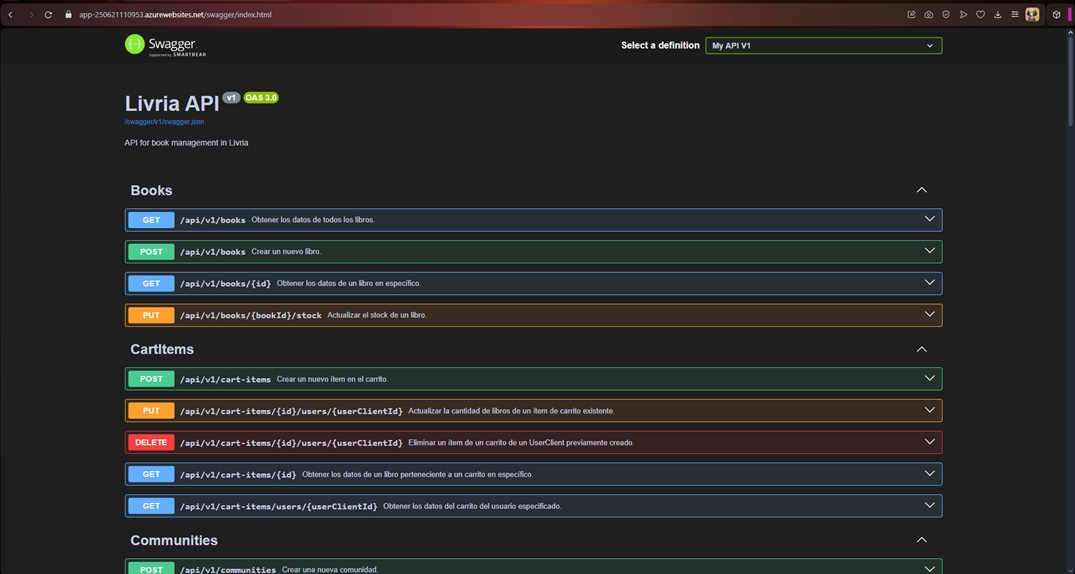This screenshot has width=1075, height=574.
Task: Click GET button for all books
Action: [x=152, y=220]
